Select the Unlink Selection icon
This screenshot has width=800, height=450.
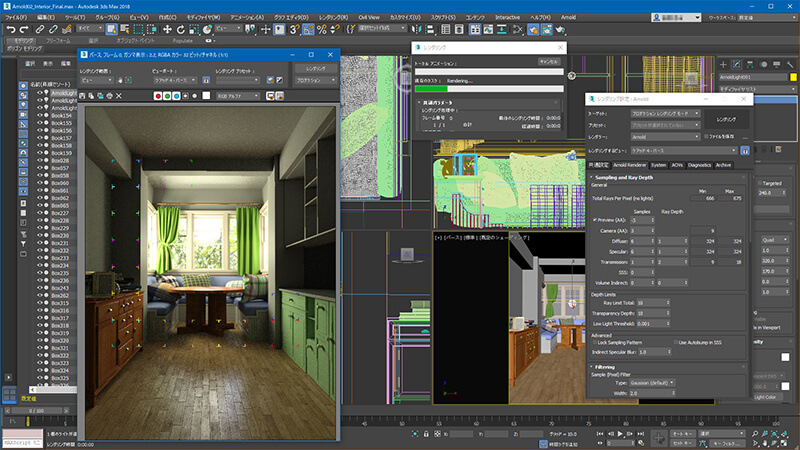pos(53,30)
